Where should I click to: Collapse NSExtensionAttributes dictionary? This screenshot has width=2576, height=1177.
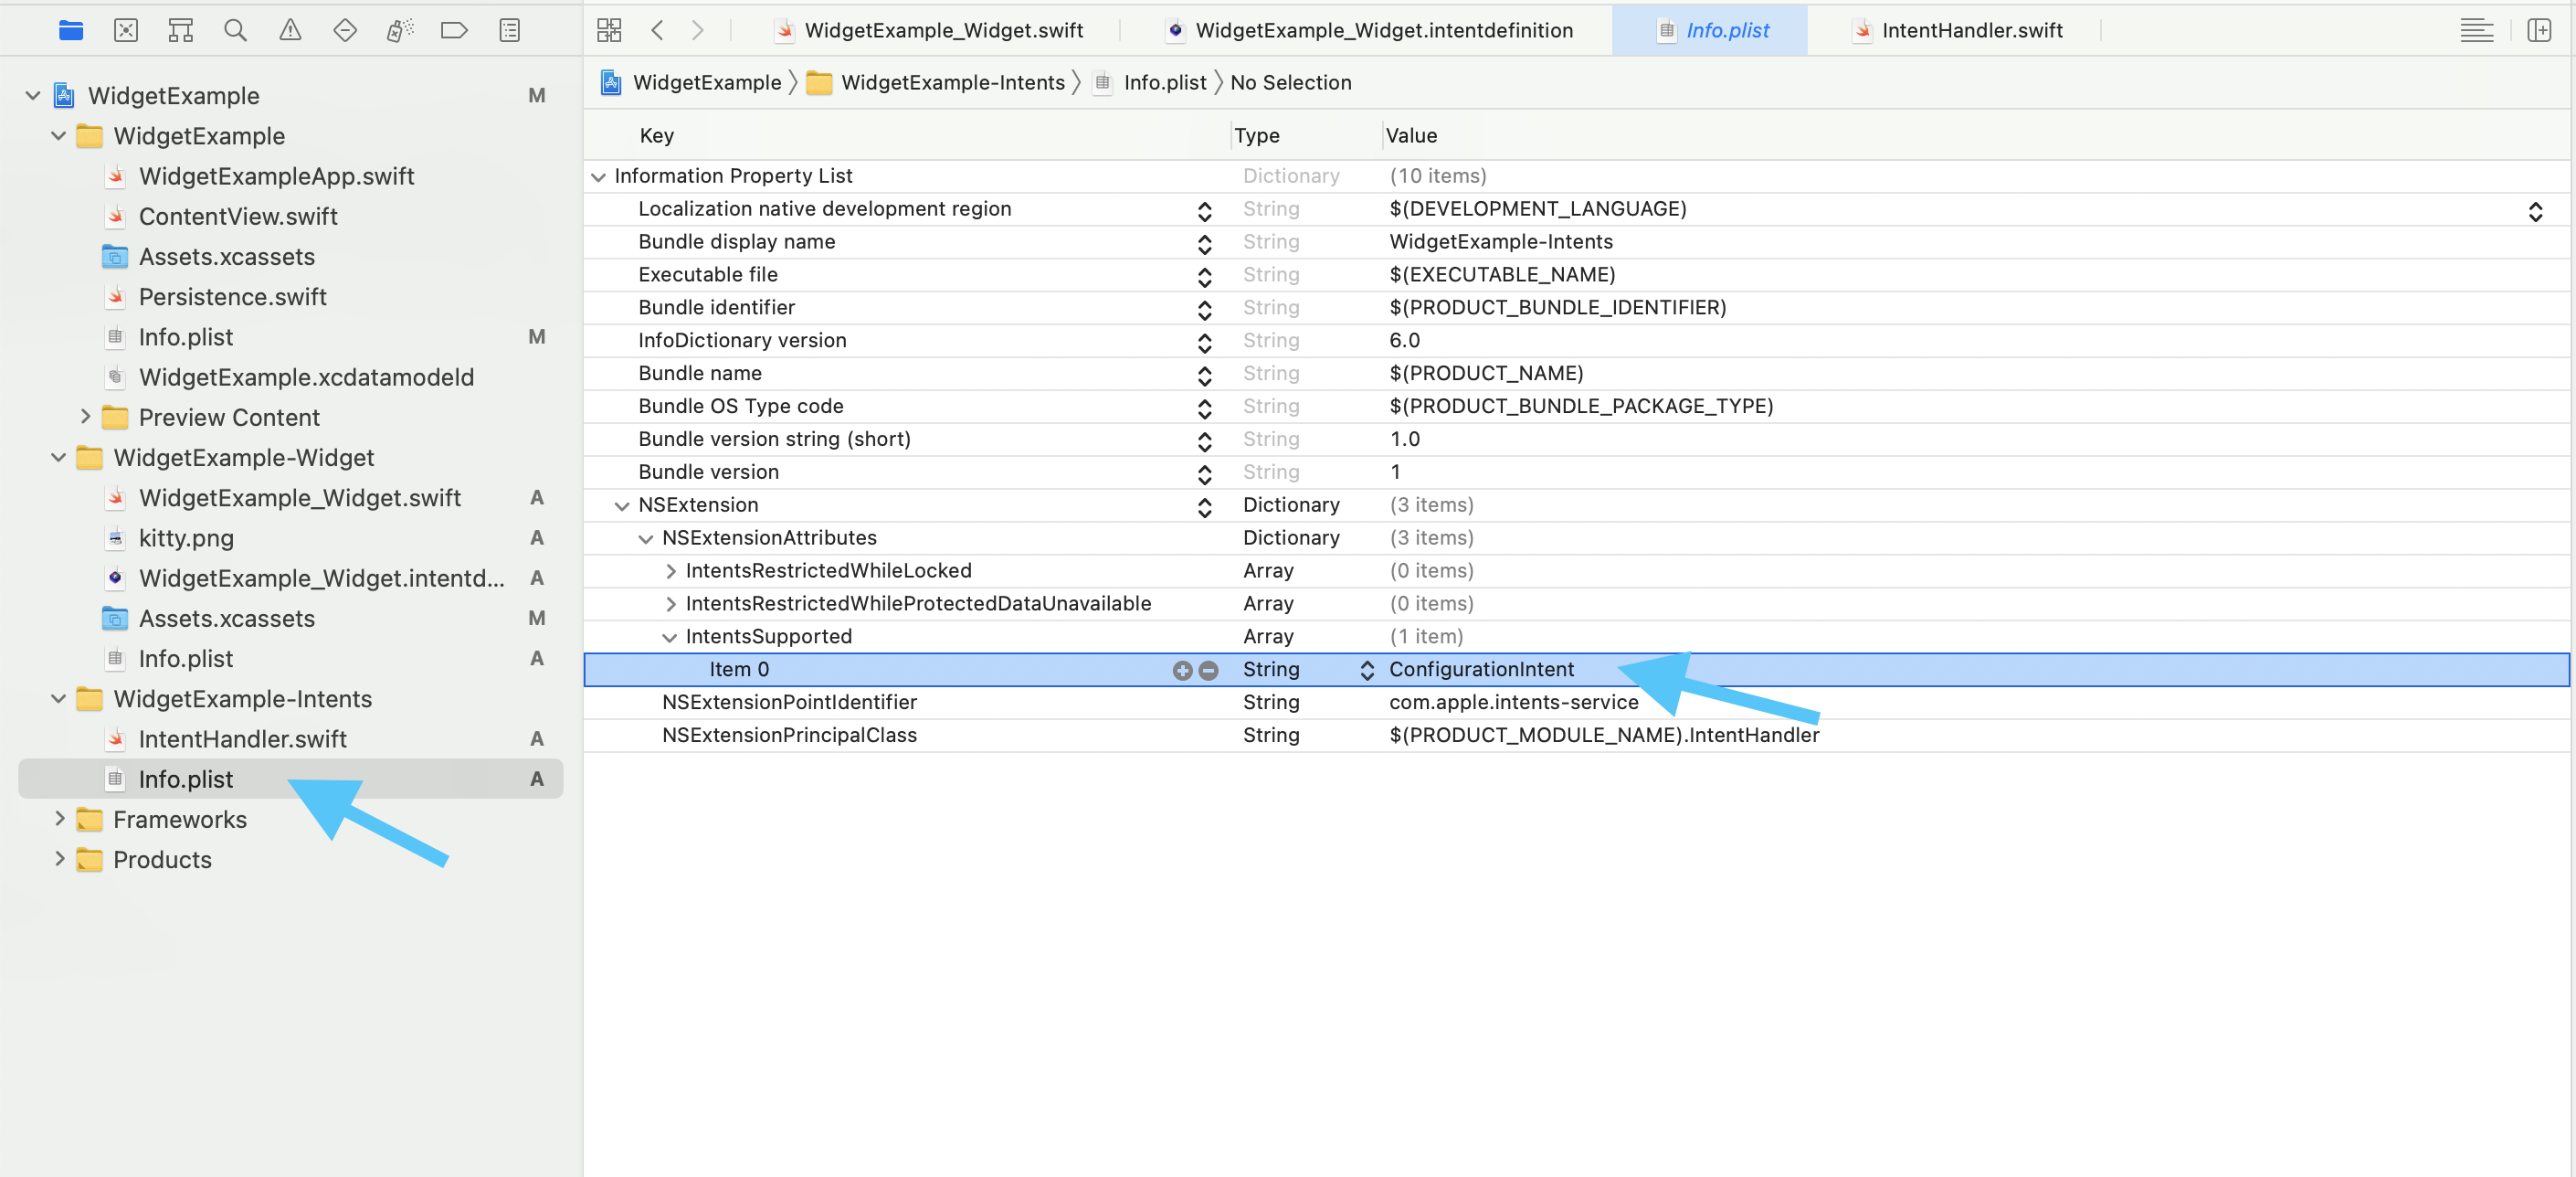click(x=646, y=539)
